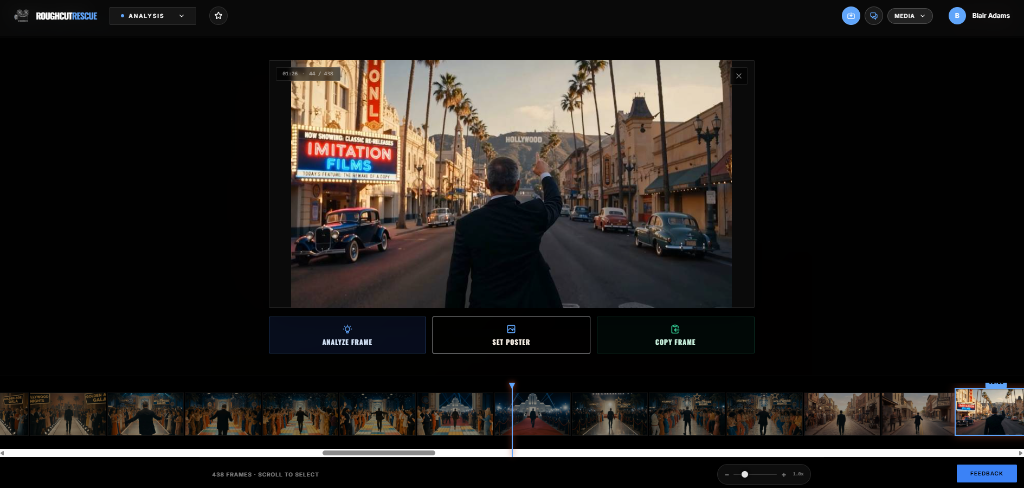Click the Feedback button
Viewport: 1024px width, 488px height.
[987, 473]
